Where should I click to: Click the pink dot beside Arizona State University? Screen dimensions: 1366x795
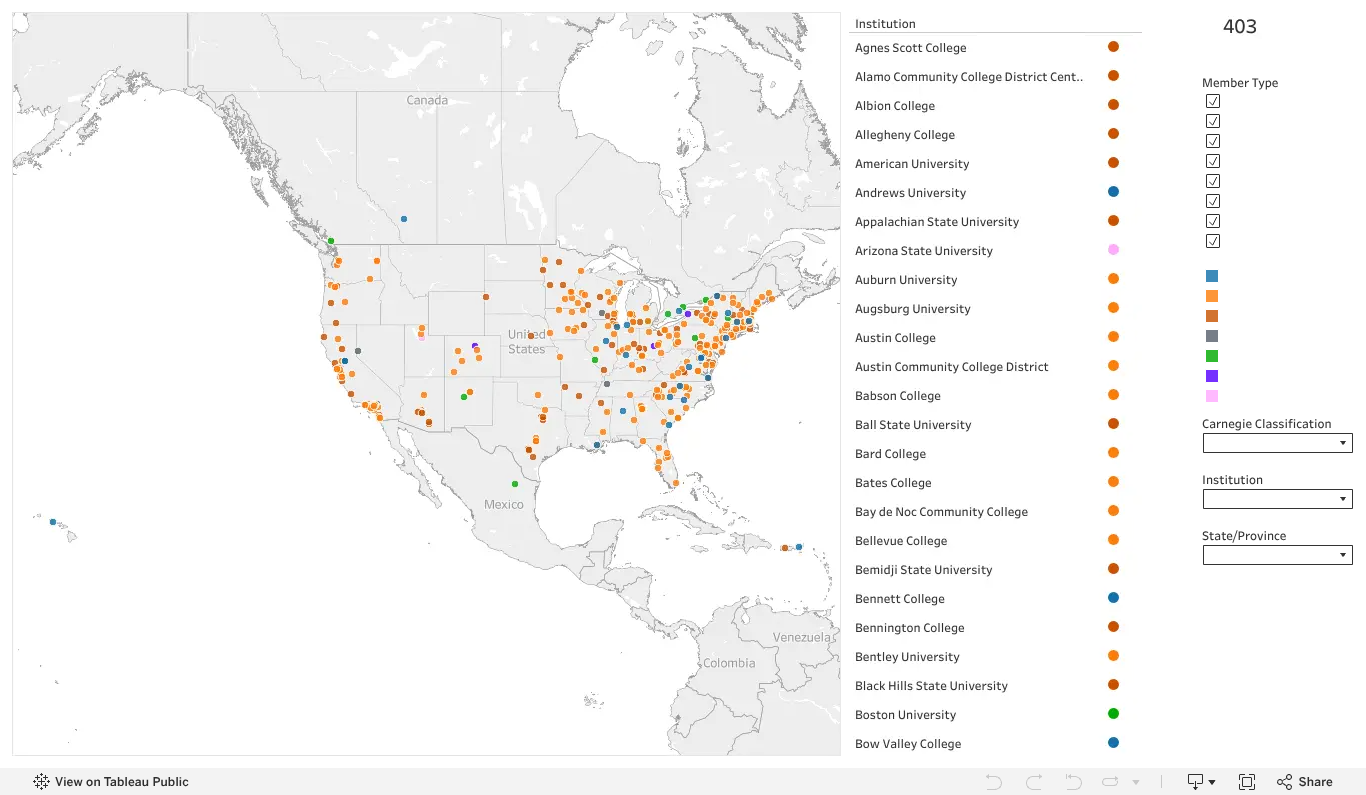(1113, 250)
